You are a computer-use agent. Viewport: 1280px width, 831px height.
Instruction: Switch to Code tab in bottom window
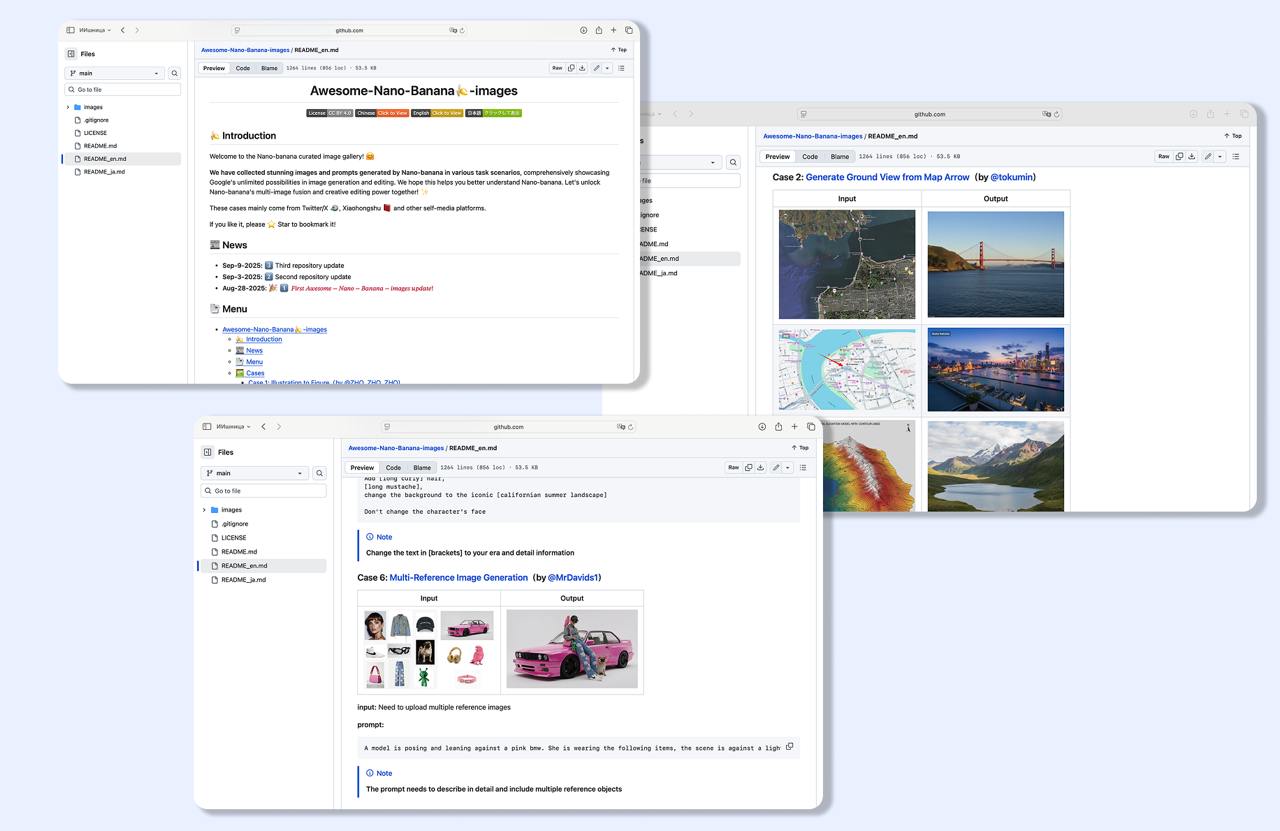tap(394, 467)
